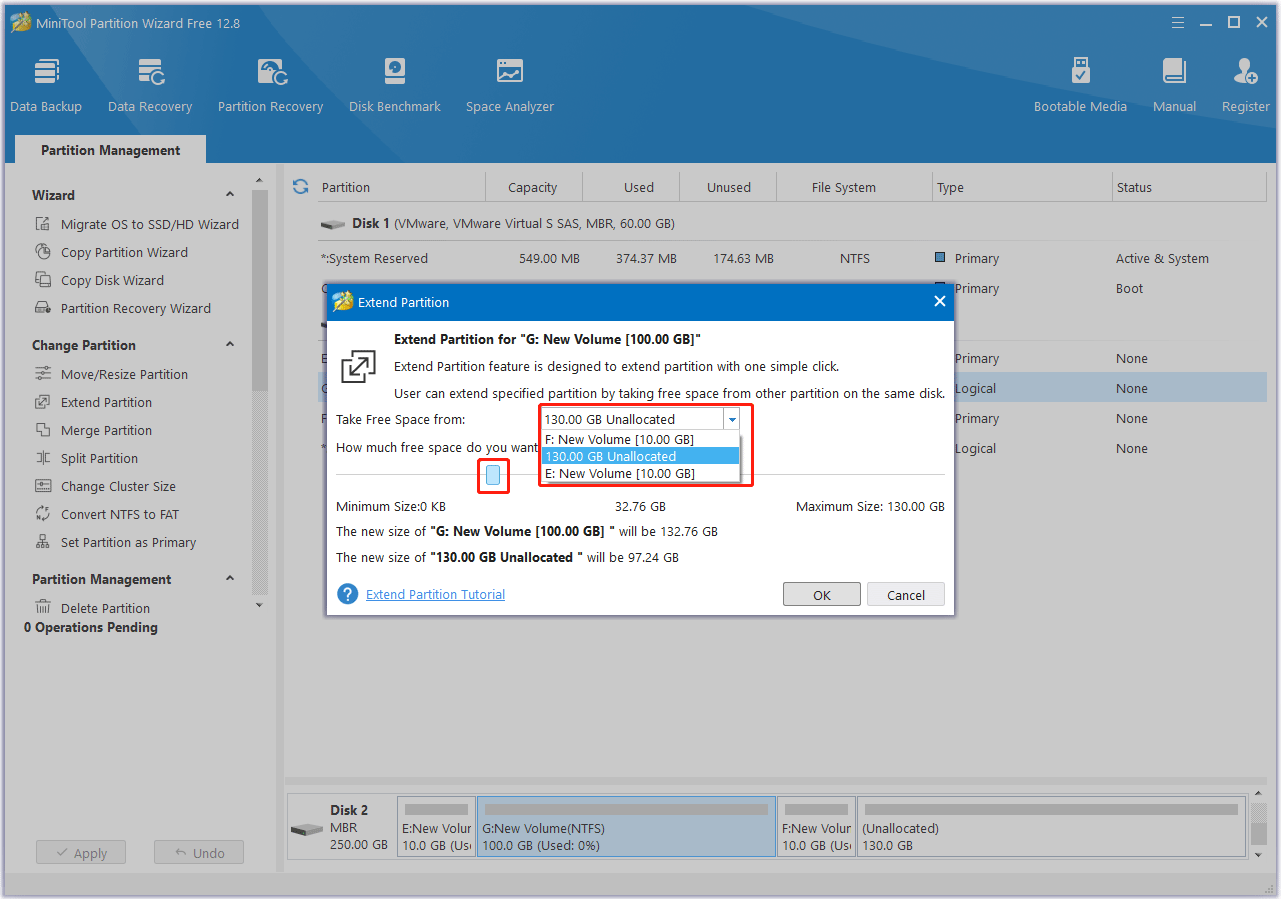The height and width of the screenshot is (899, 1281).
Task: Click the free space slider handle
Action: [x=493, y=475]
